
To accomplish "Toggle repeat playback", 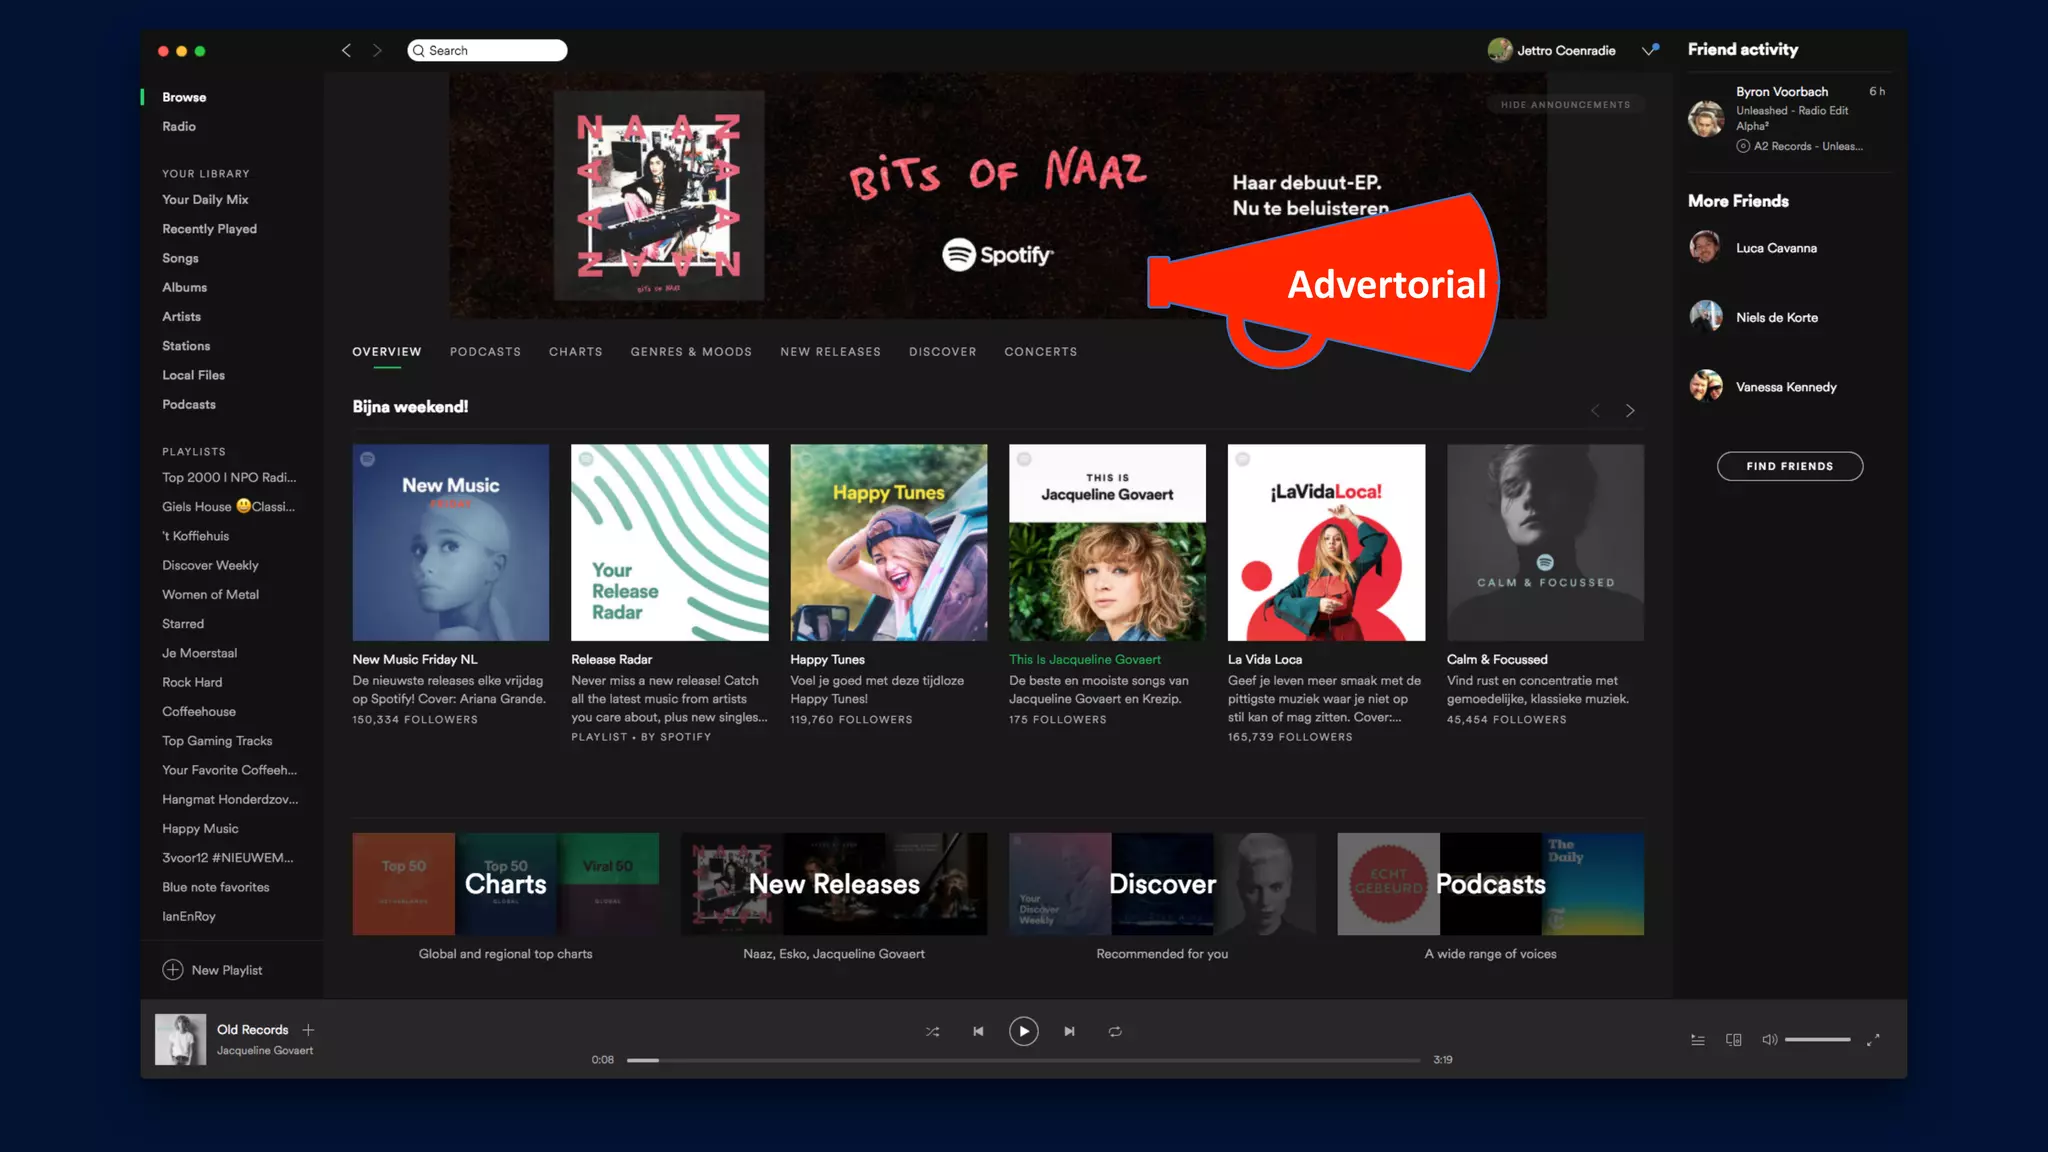I will (1115, 1031).
